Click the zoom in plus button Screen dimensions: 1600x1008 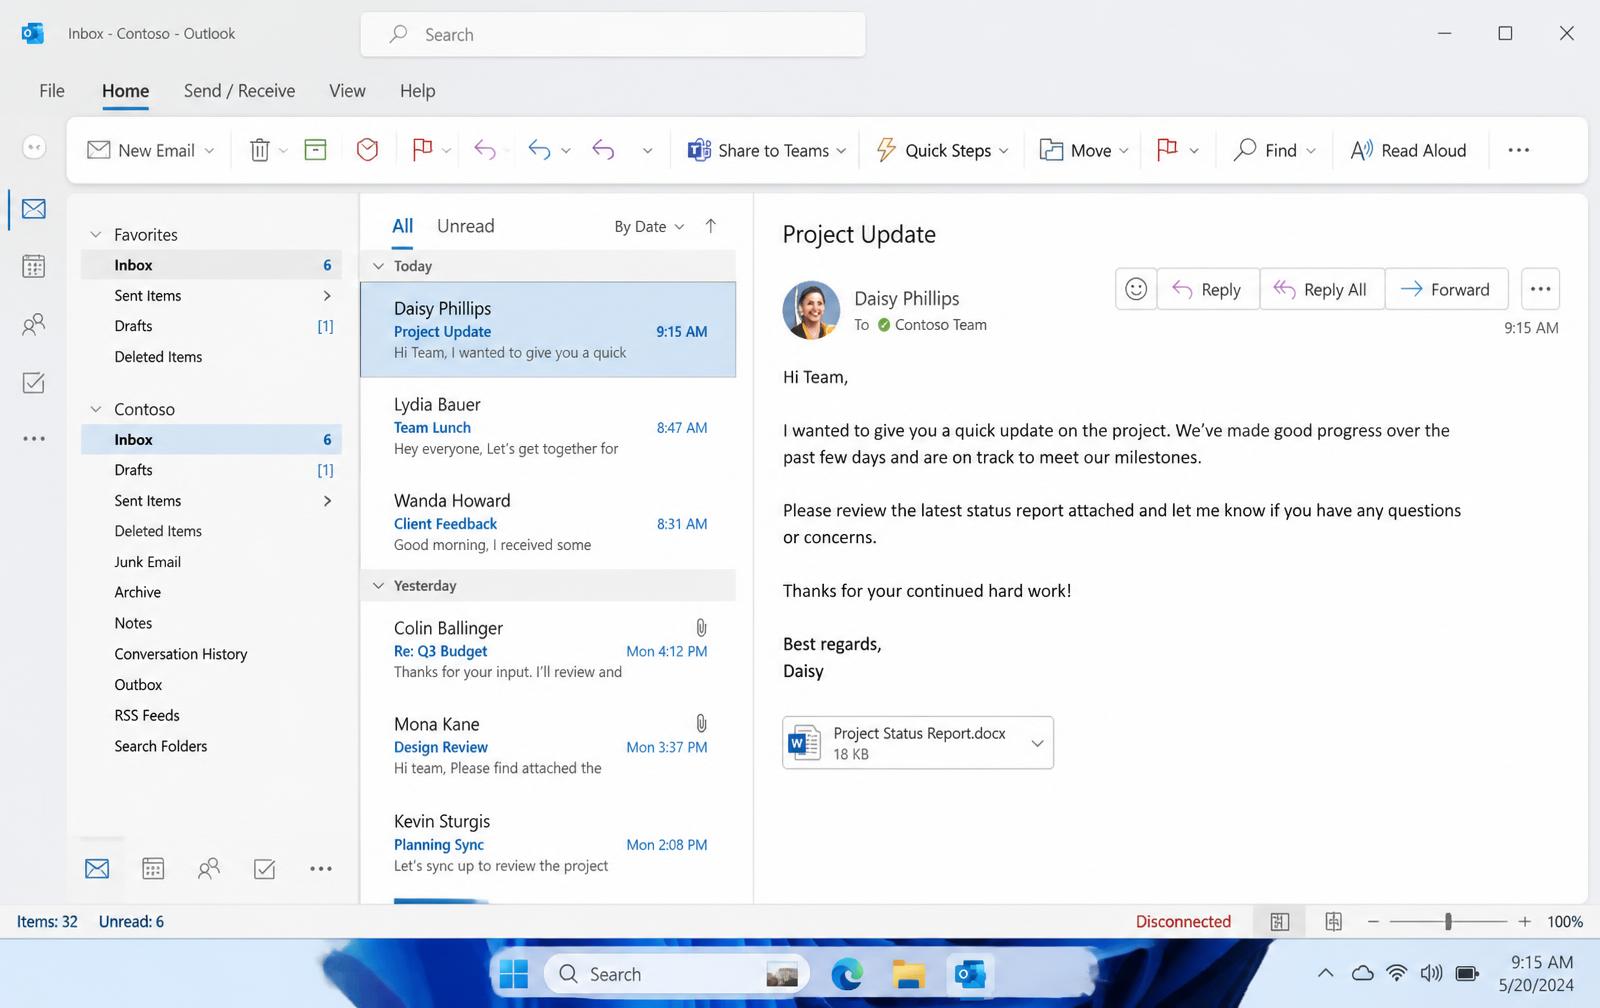1524,922
